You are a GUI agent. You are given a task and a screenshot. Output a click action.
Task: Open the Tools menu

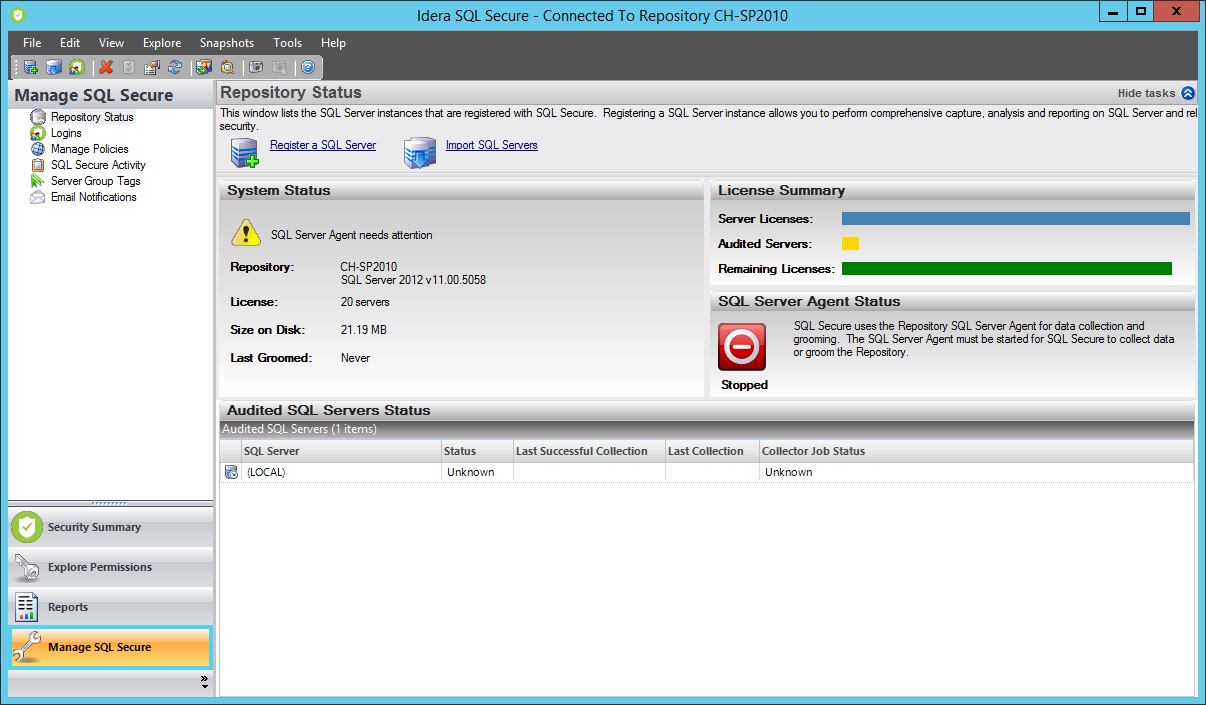point(288,43)
